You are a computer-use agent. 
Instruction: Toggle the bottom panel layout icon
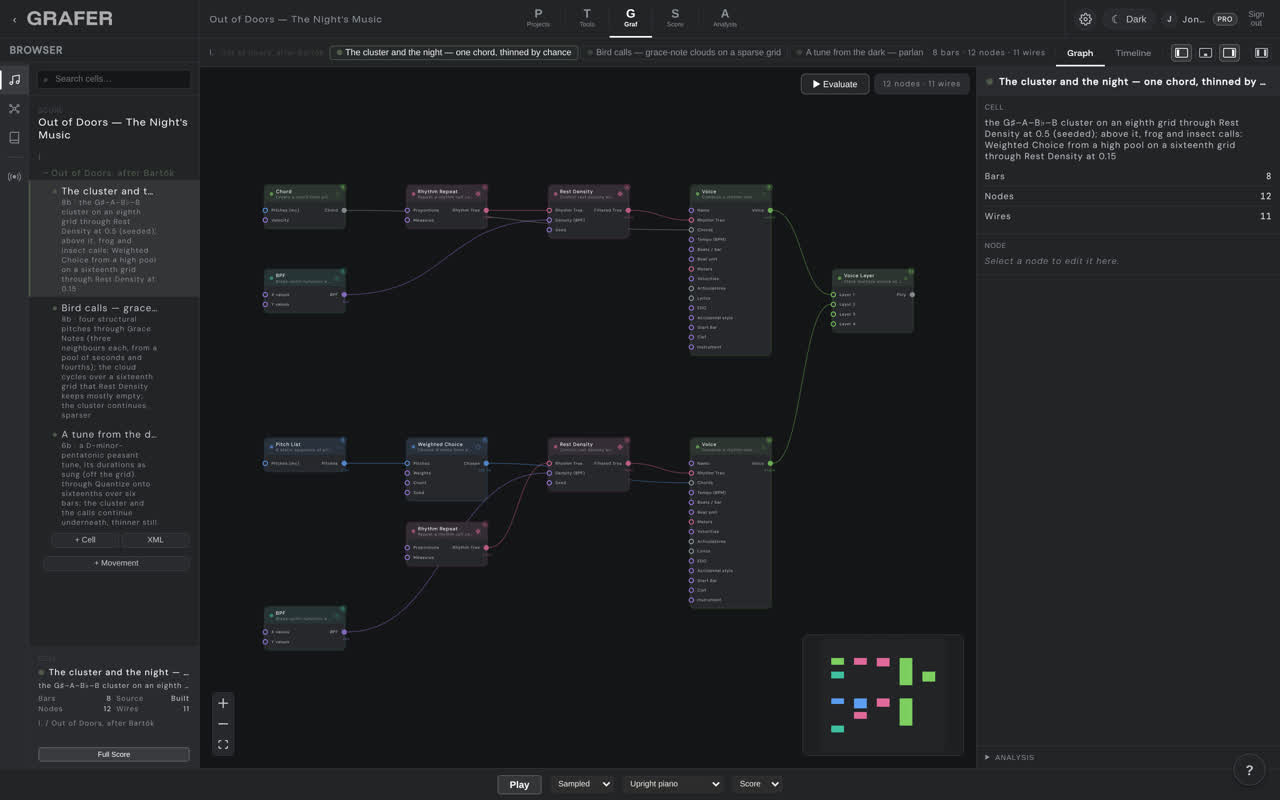pos(1205,53)
